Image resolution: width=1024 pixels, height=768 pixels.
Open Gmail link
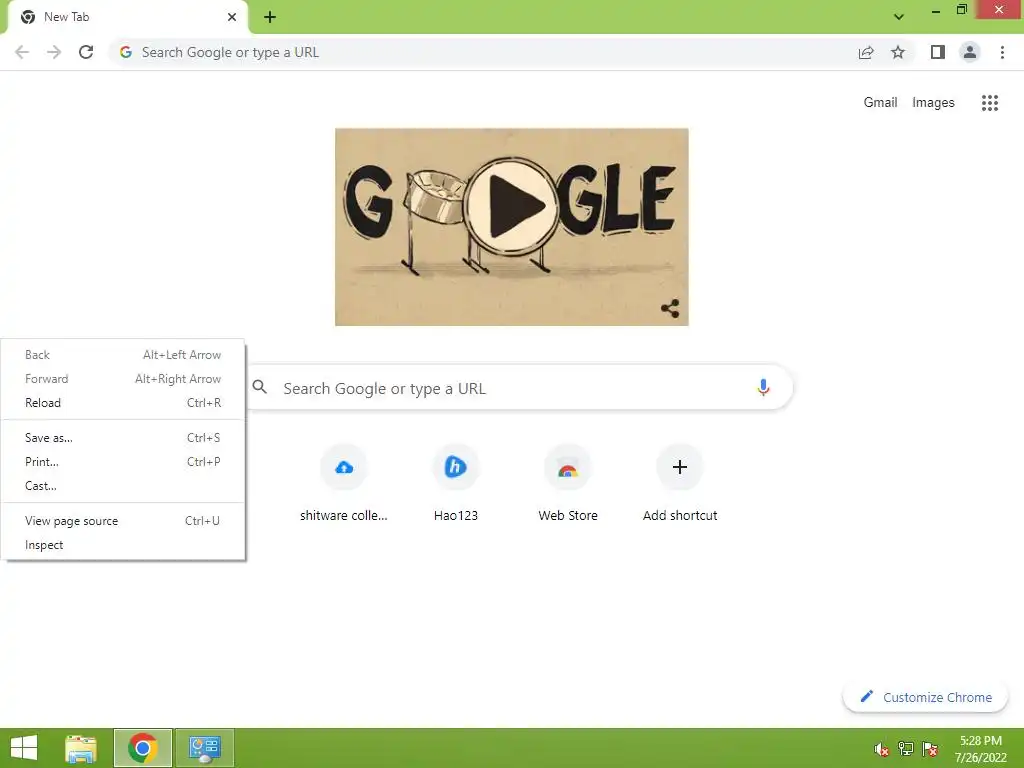[x=880, y=103]
